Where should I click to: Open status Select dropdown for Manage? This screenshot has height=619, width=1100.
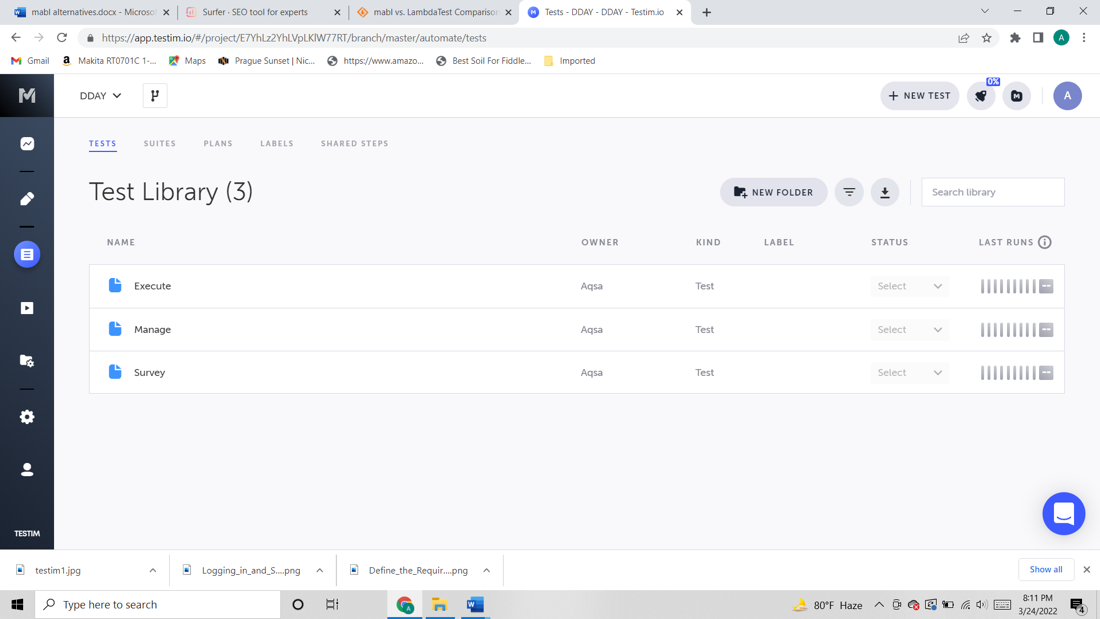point(909,330)
